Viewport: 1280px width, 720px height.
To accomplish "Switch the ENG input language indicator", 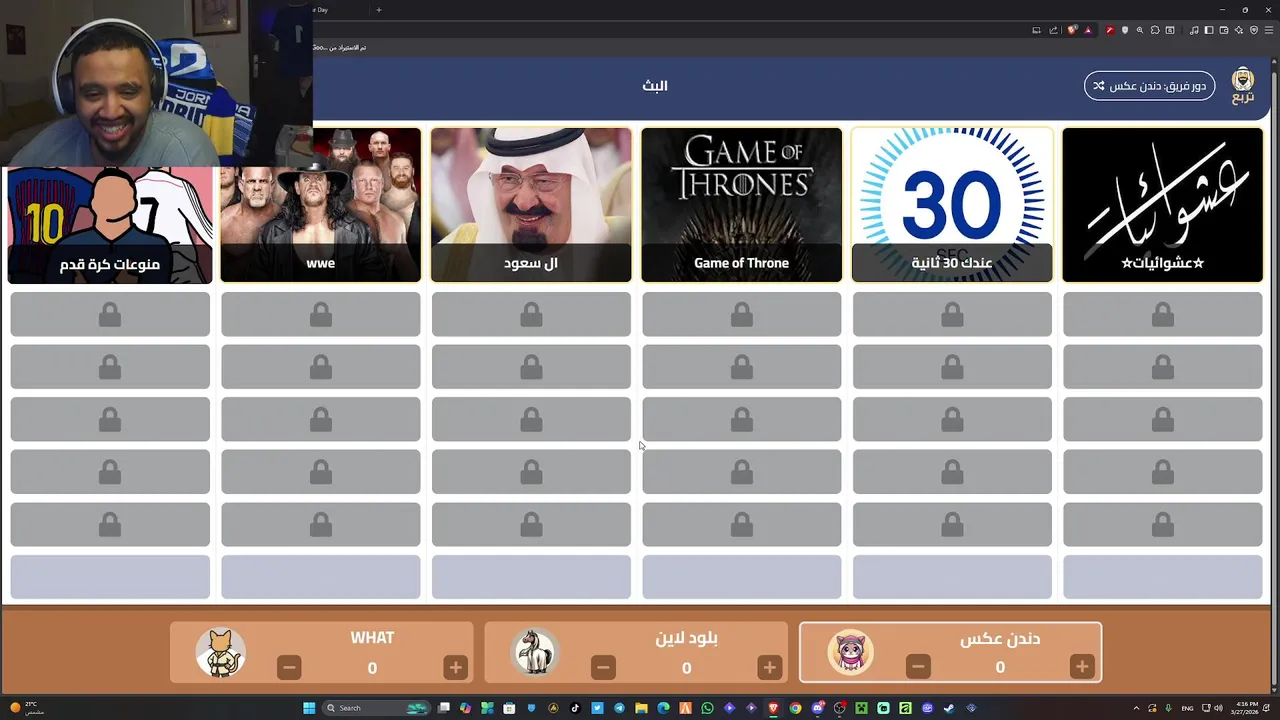I will (1187, 708).
